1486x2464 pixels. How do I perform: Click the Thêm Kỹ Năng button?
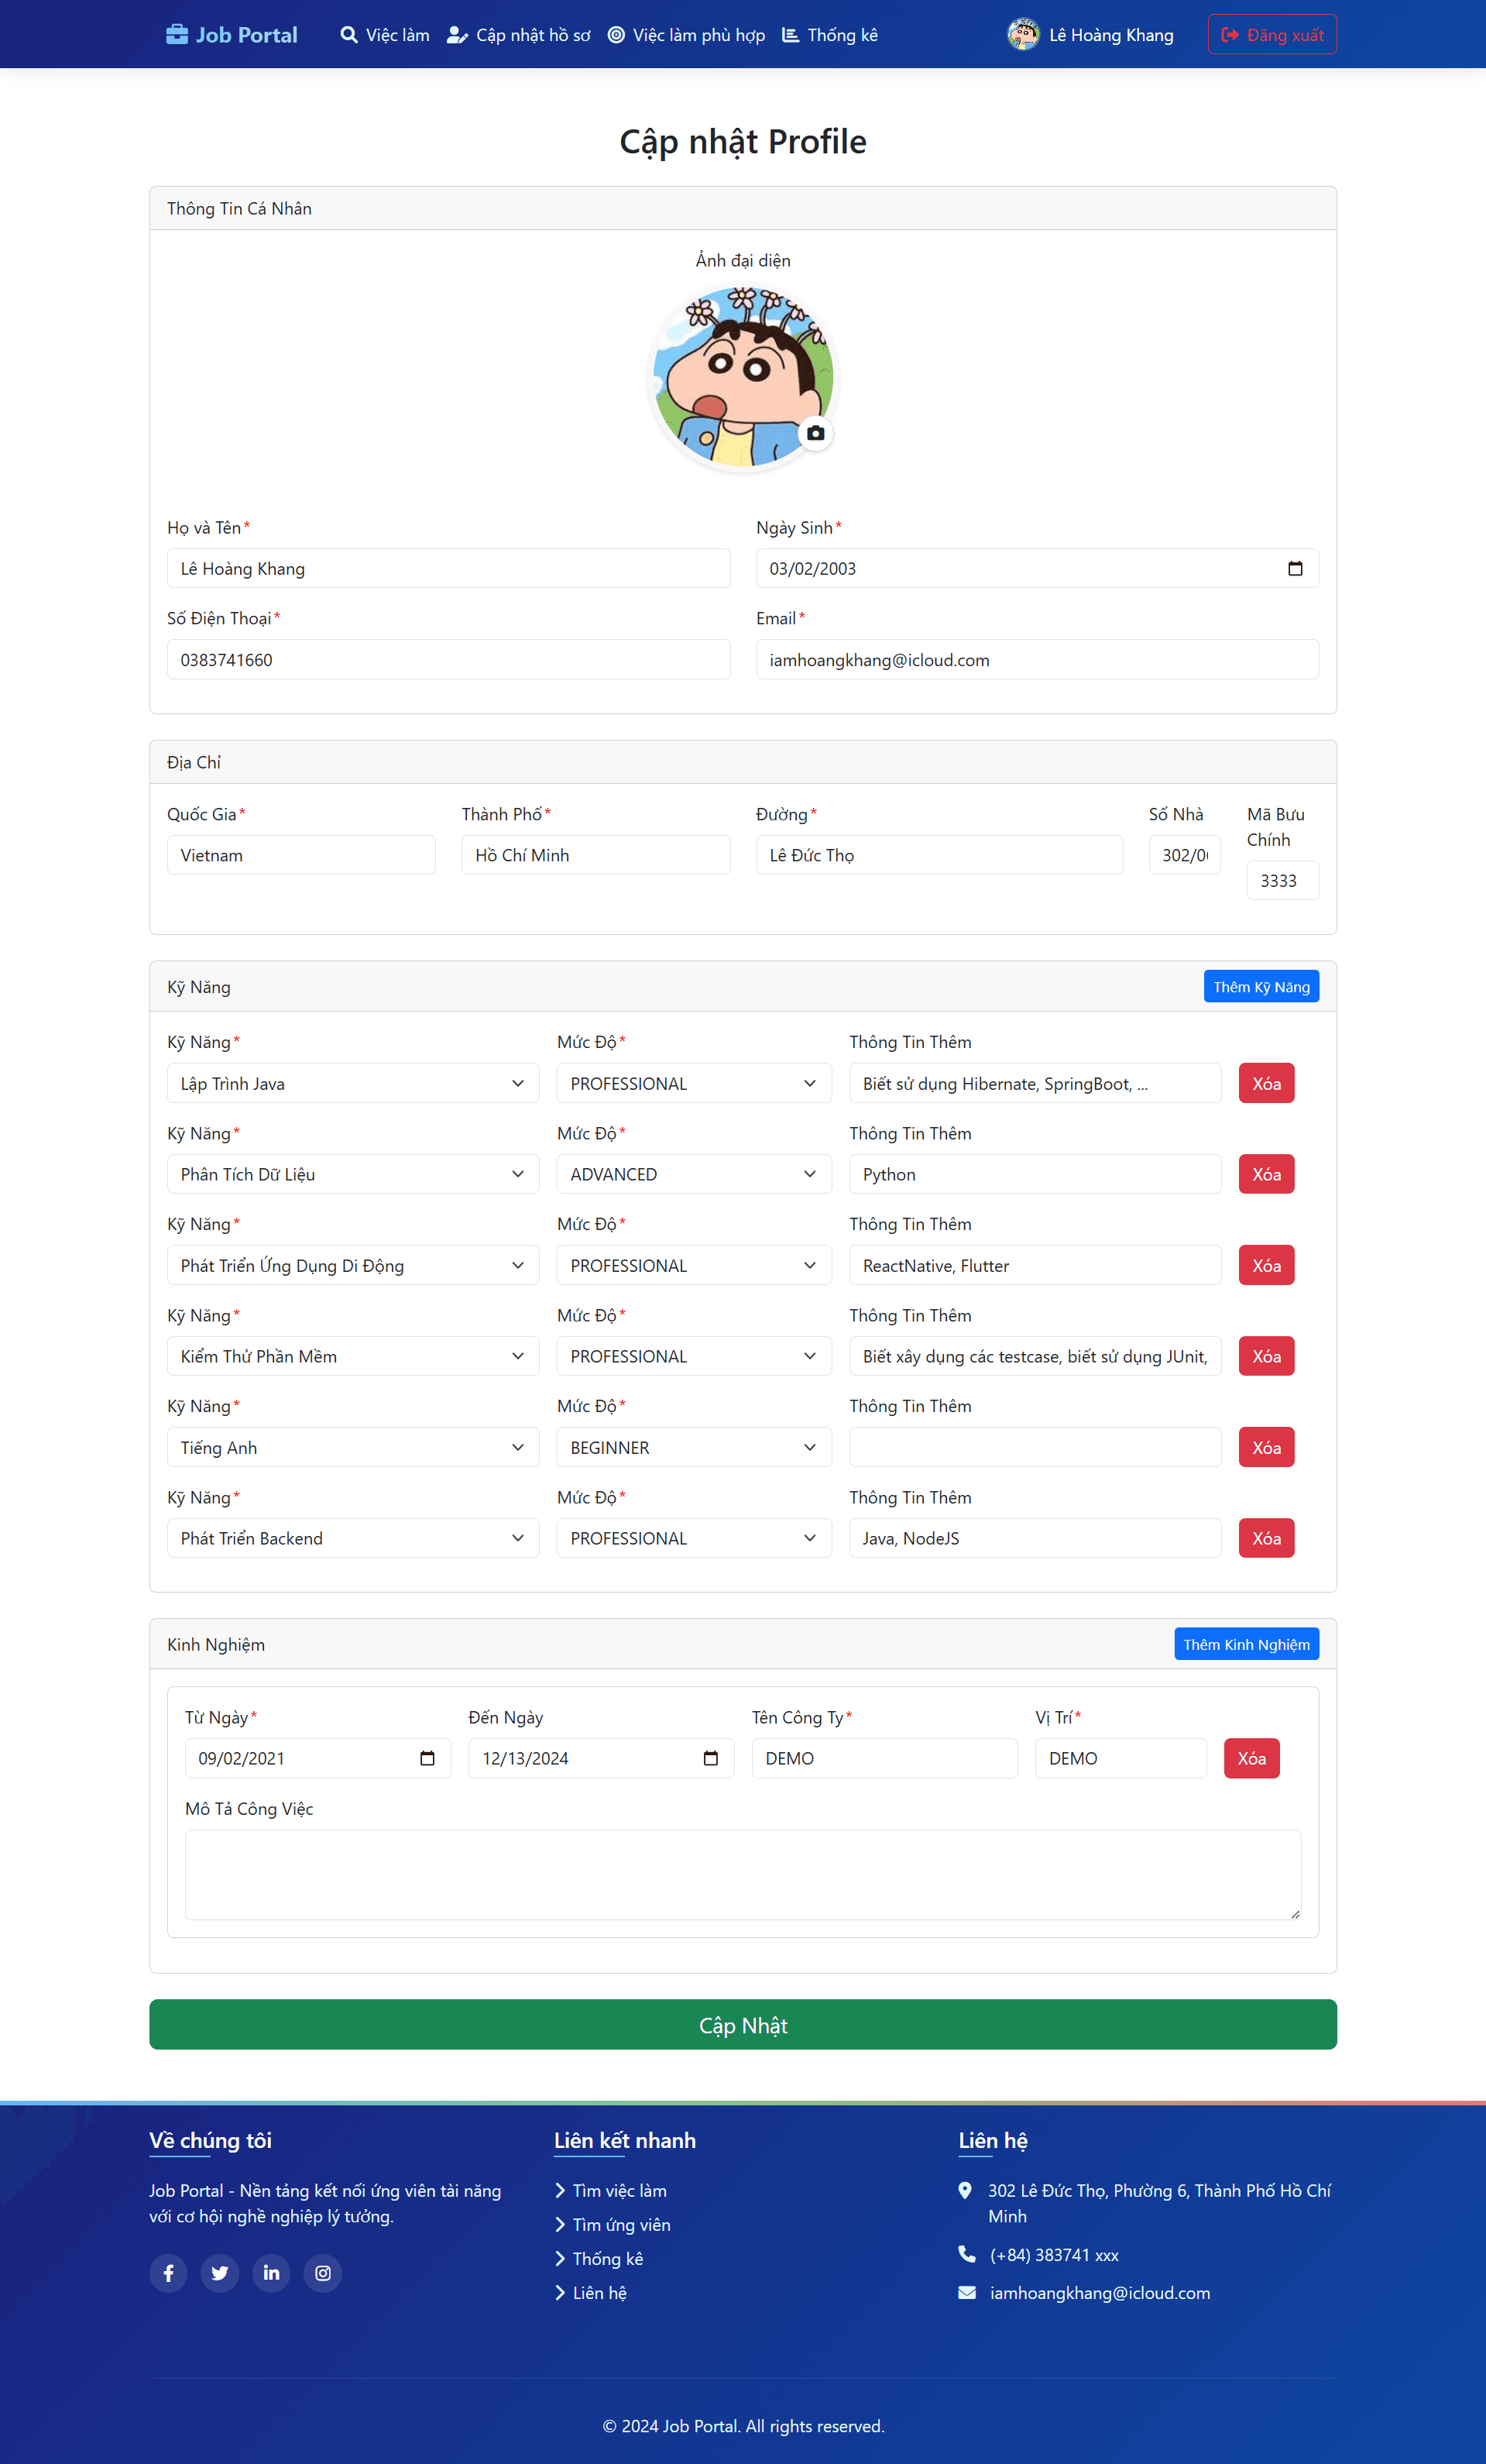(1261, 987)
